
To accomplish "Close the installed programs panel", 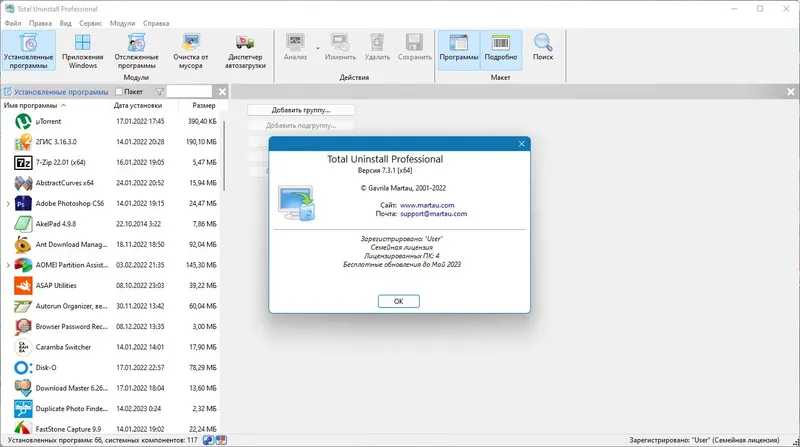I will click(222, 92).
